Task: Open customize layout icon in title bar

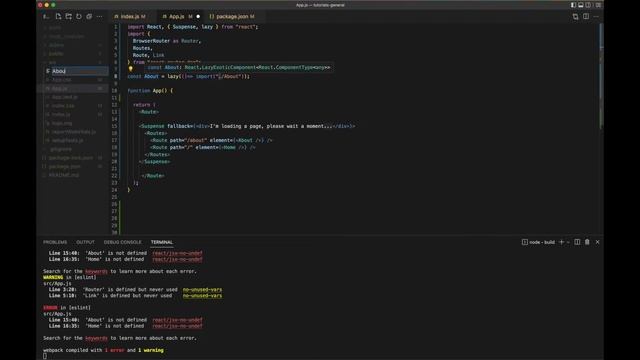Action: (598, 5)
